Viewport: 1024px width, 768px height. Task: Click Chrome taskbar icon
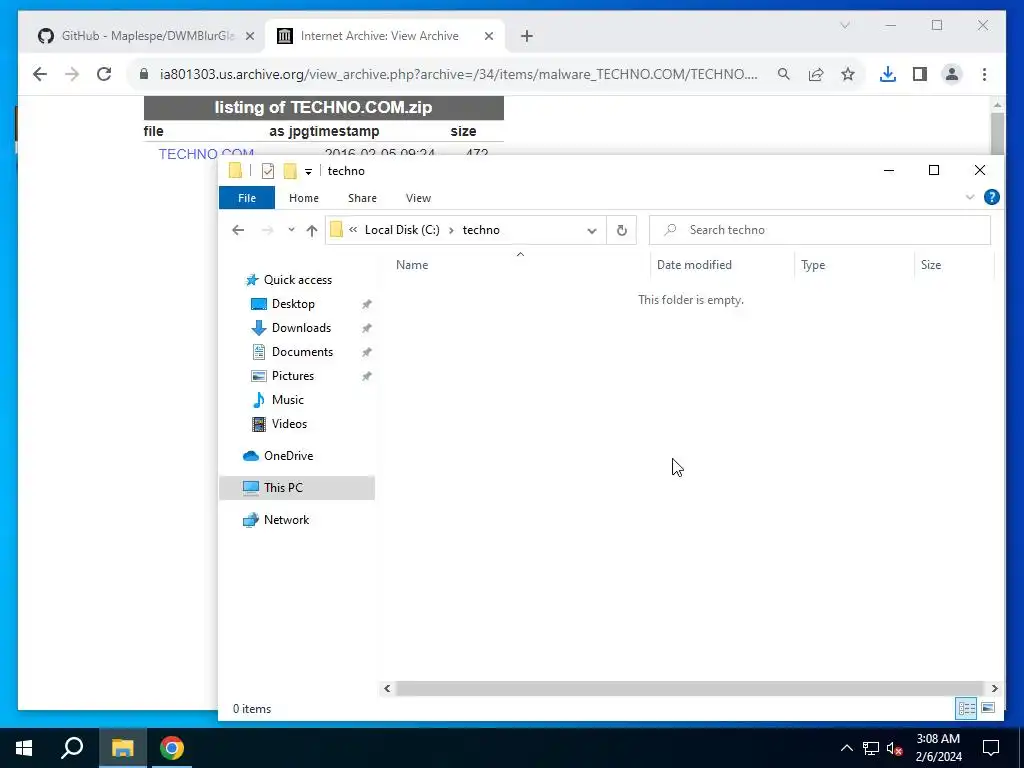tap(172, 748)
